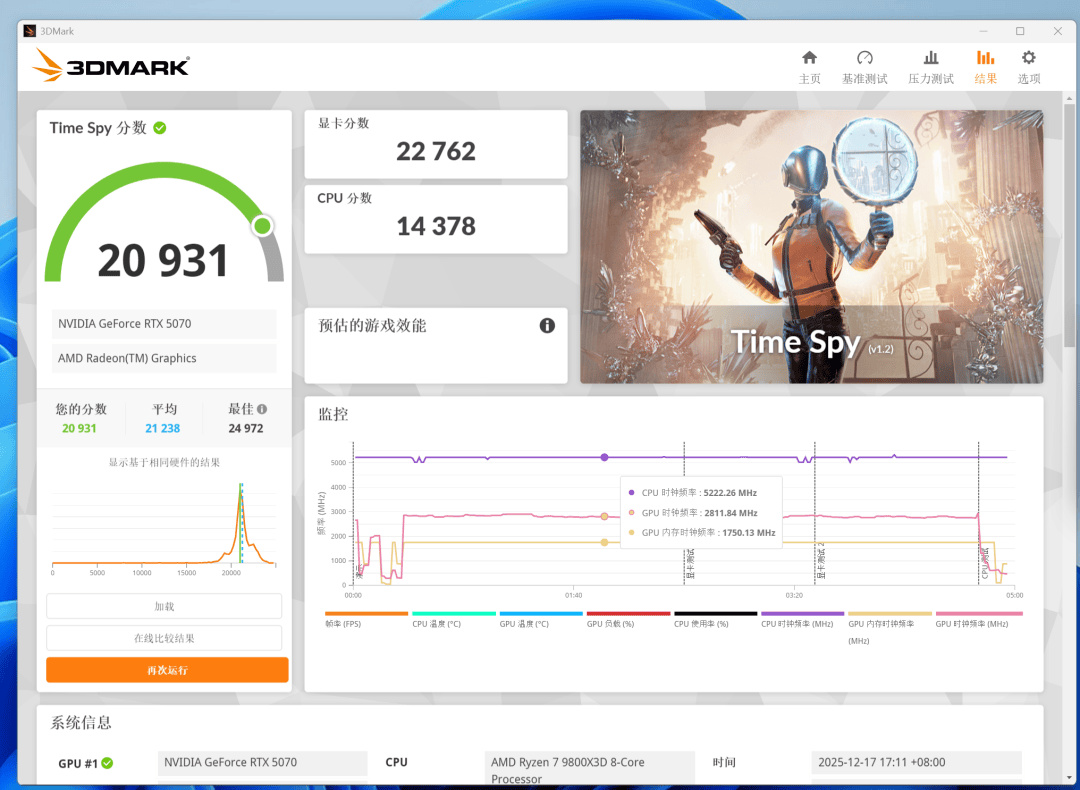The width and height of the screenshot is (1080, 790).
Task: Click the pink GPU clock marker on chart
Action: coord(604,516)
